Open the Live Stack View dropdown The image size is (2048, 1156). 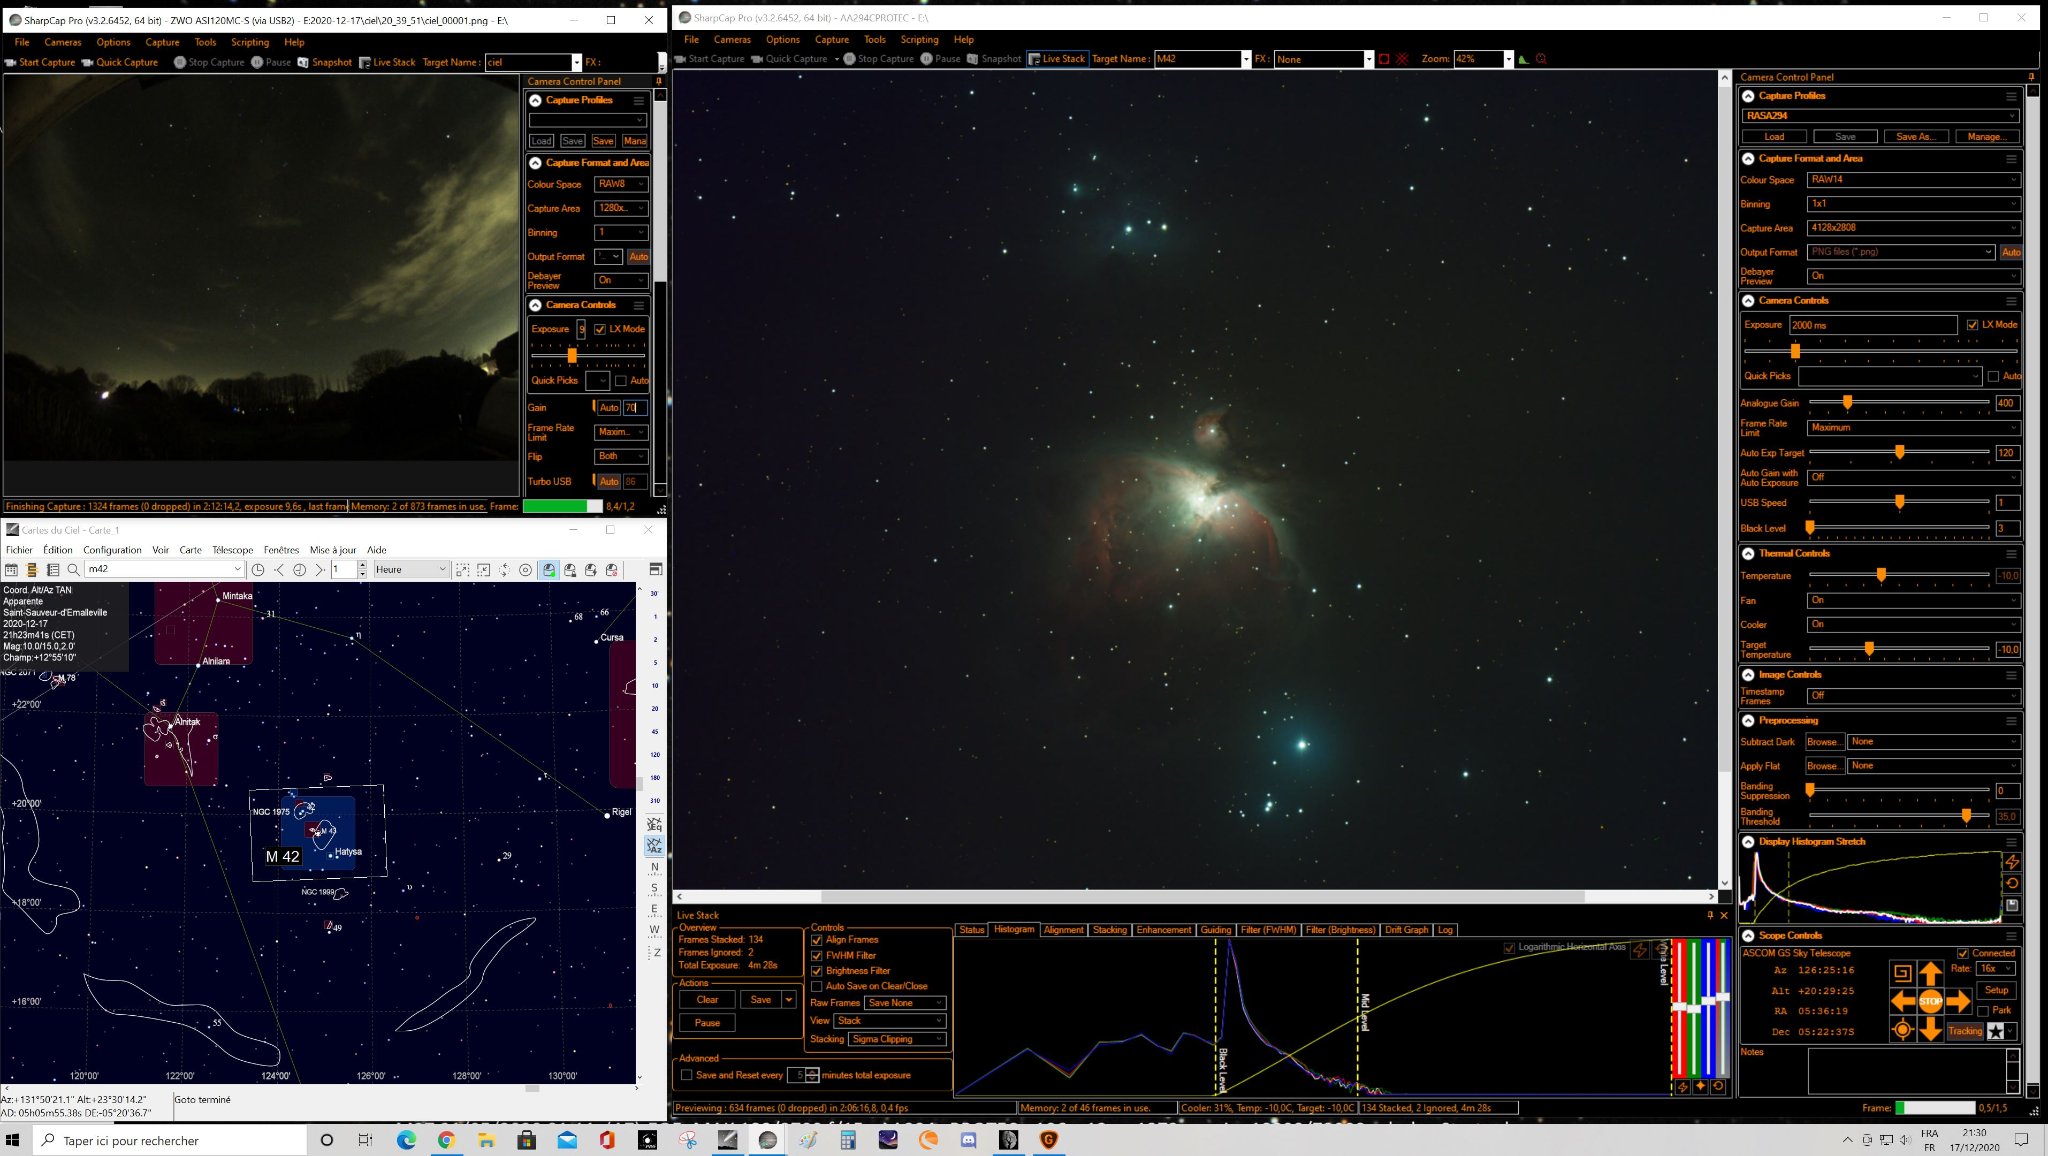pyautogui.click(x=890, y=1021)
